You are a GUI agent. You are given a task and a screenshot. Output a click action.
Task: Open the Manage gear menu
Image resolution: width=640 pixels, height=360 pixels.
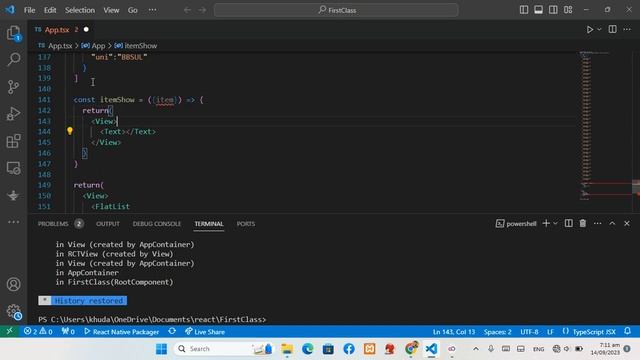click(13, 312)
